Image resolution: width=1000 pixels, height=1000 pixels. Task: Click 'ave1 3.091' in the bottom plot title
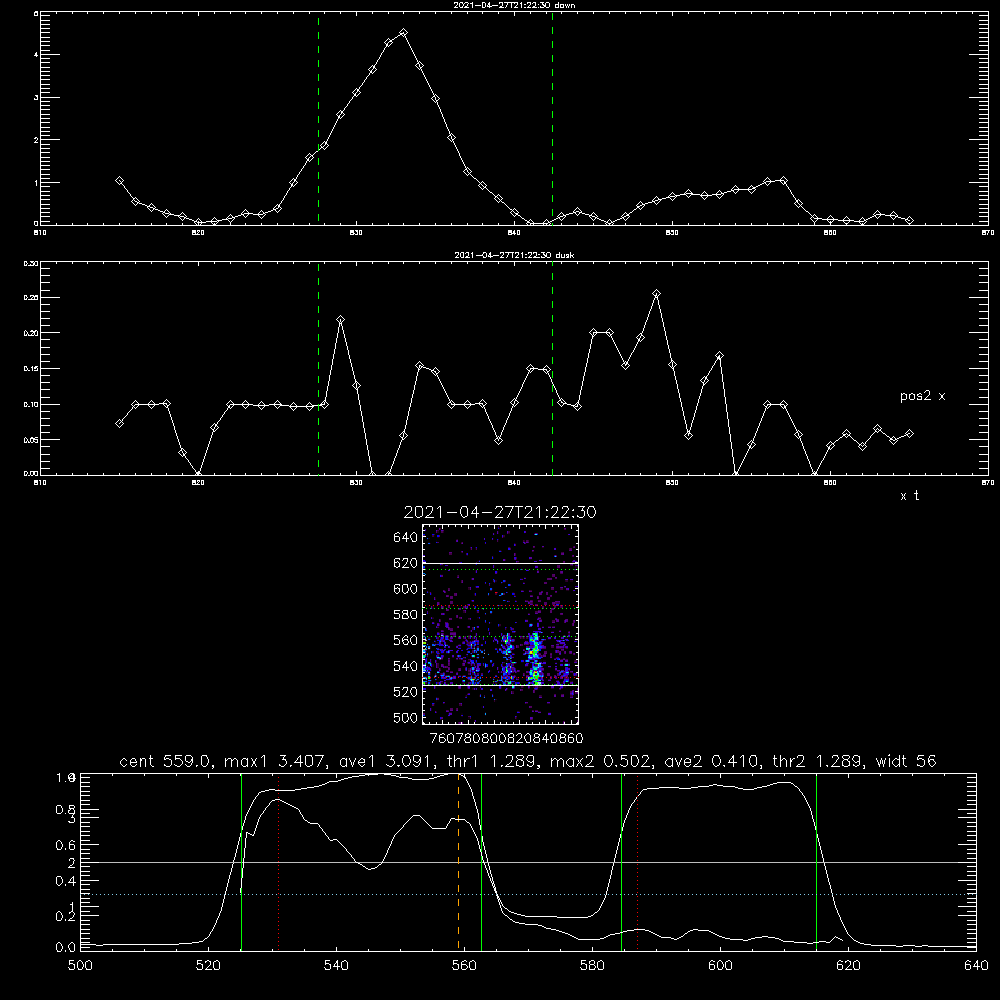(x=386, y=761)
